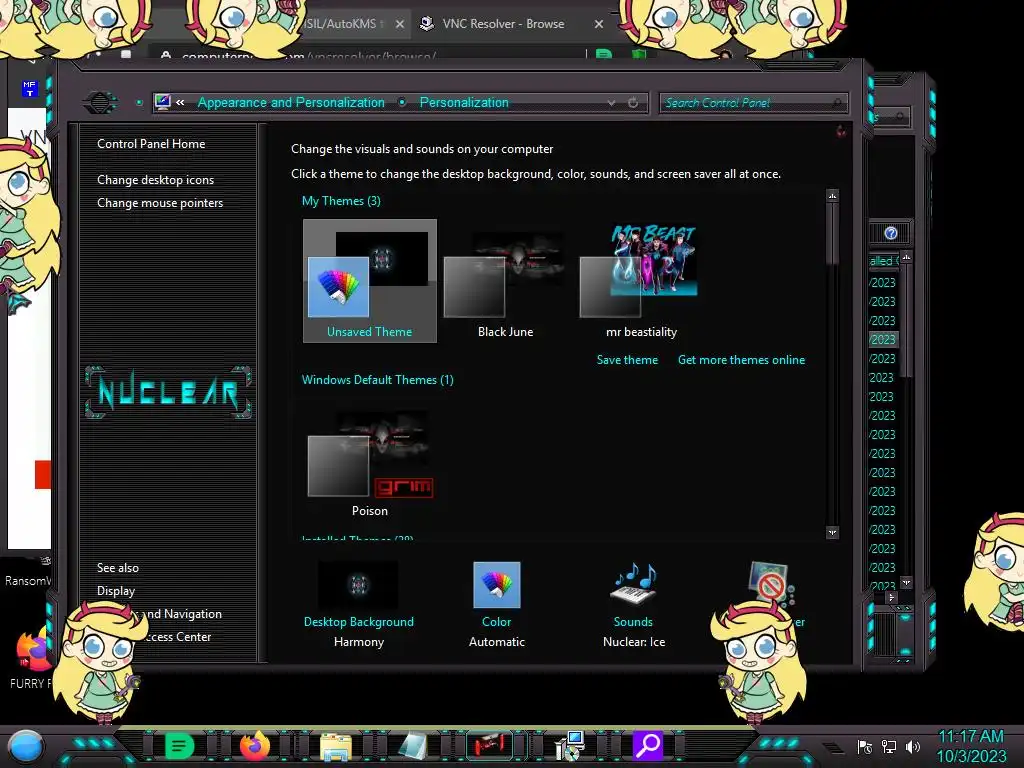Image resolution: width=1024 pixels, height=768 pixels.
Task: Apply the mr beastiality theme
Action: pos(641,281)
